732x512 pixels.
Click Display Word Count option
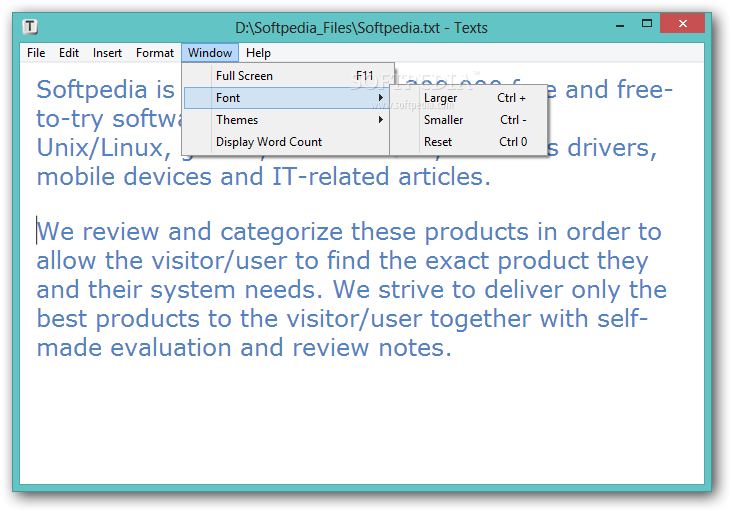pos(287,142)
